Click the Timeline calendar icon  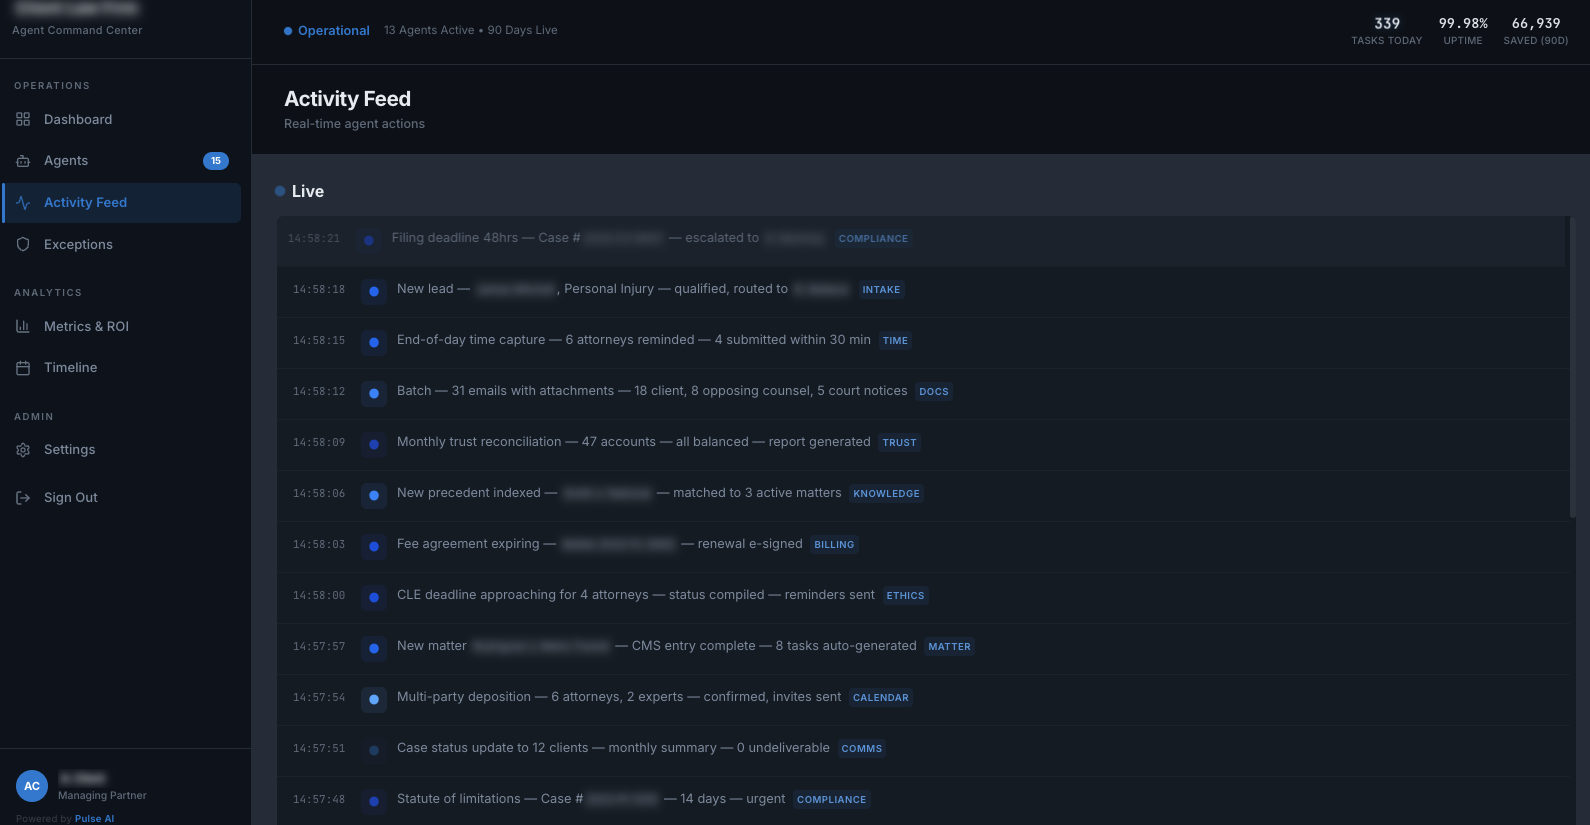23,368
